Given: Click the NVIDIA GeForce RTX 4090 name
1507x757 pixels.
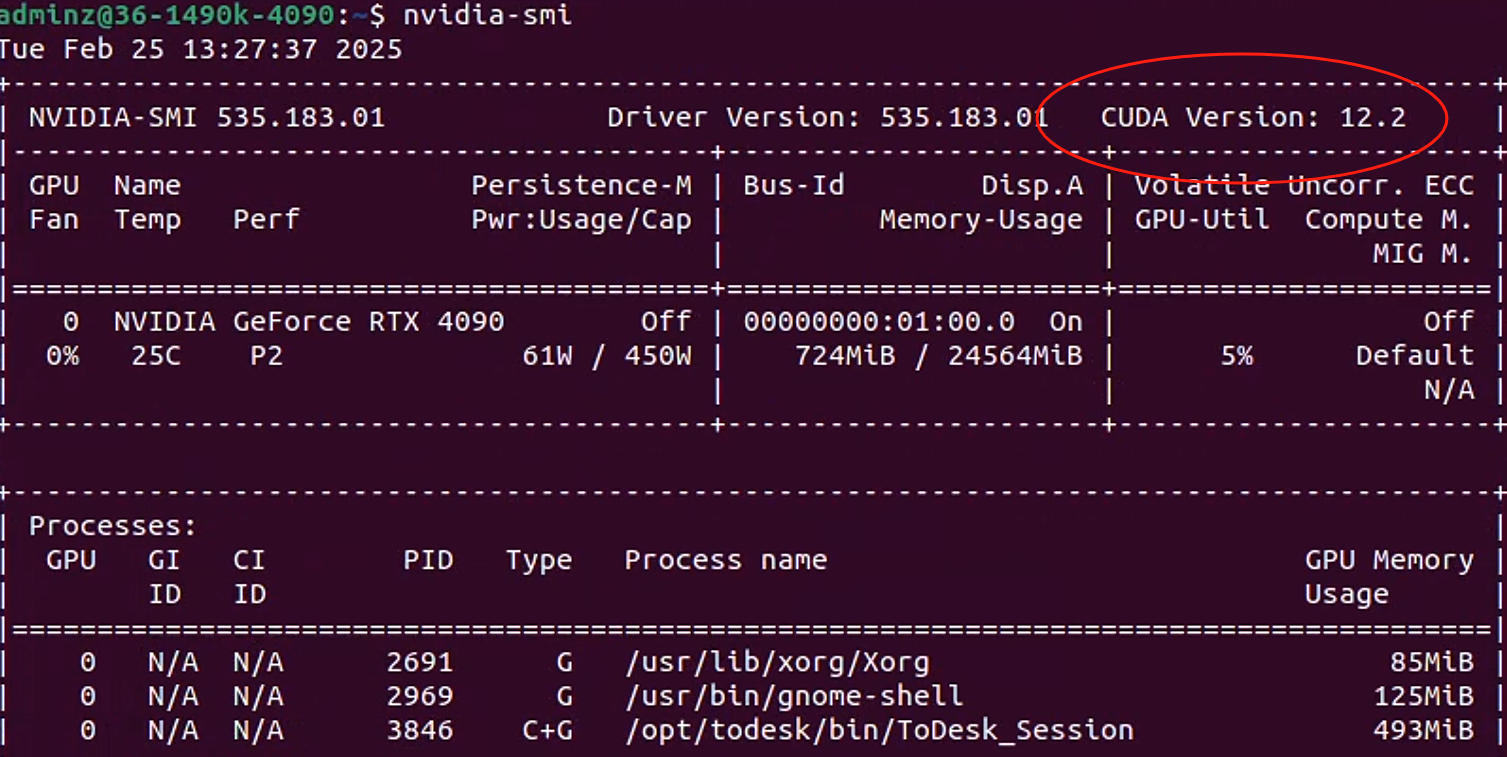Looking at the screenshot, I should (308, 321).
